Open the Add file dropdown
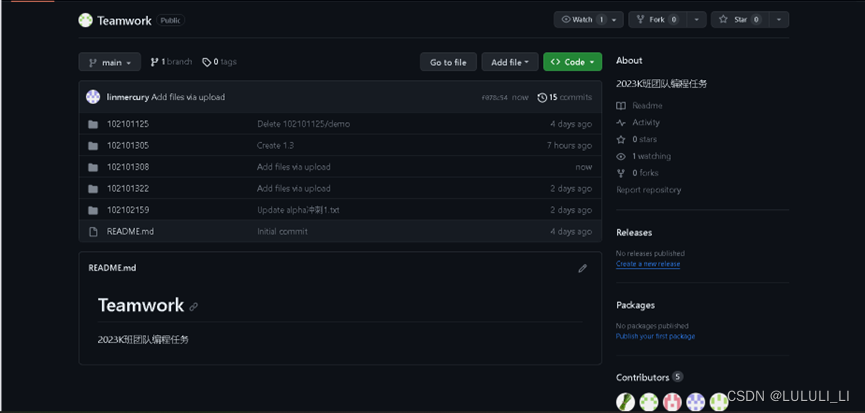Viewport: 865px width, 413px height. [x=510, y=62]
